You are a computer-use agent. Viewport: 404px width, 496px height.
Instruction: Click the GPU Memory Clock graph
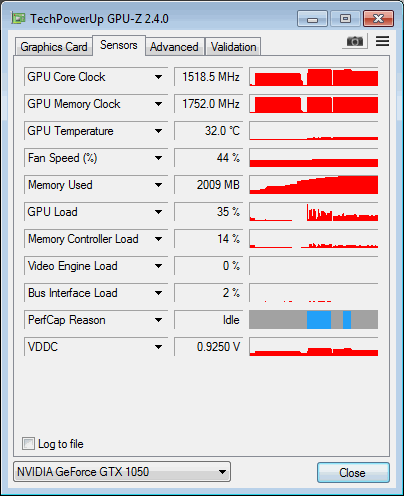tap(314, 104)
